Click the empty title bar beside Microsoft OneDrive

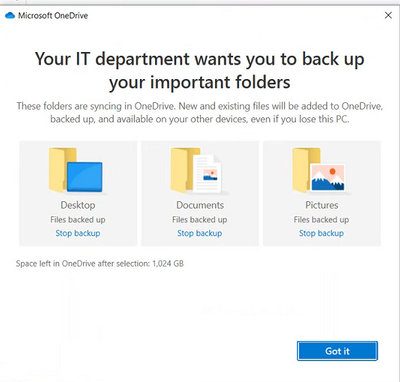coord(233,15)
